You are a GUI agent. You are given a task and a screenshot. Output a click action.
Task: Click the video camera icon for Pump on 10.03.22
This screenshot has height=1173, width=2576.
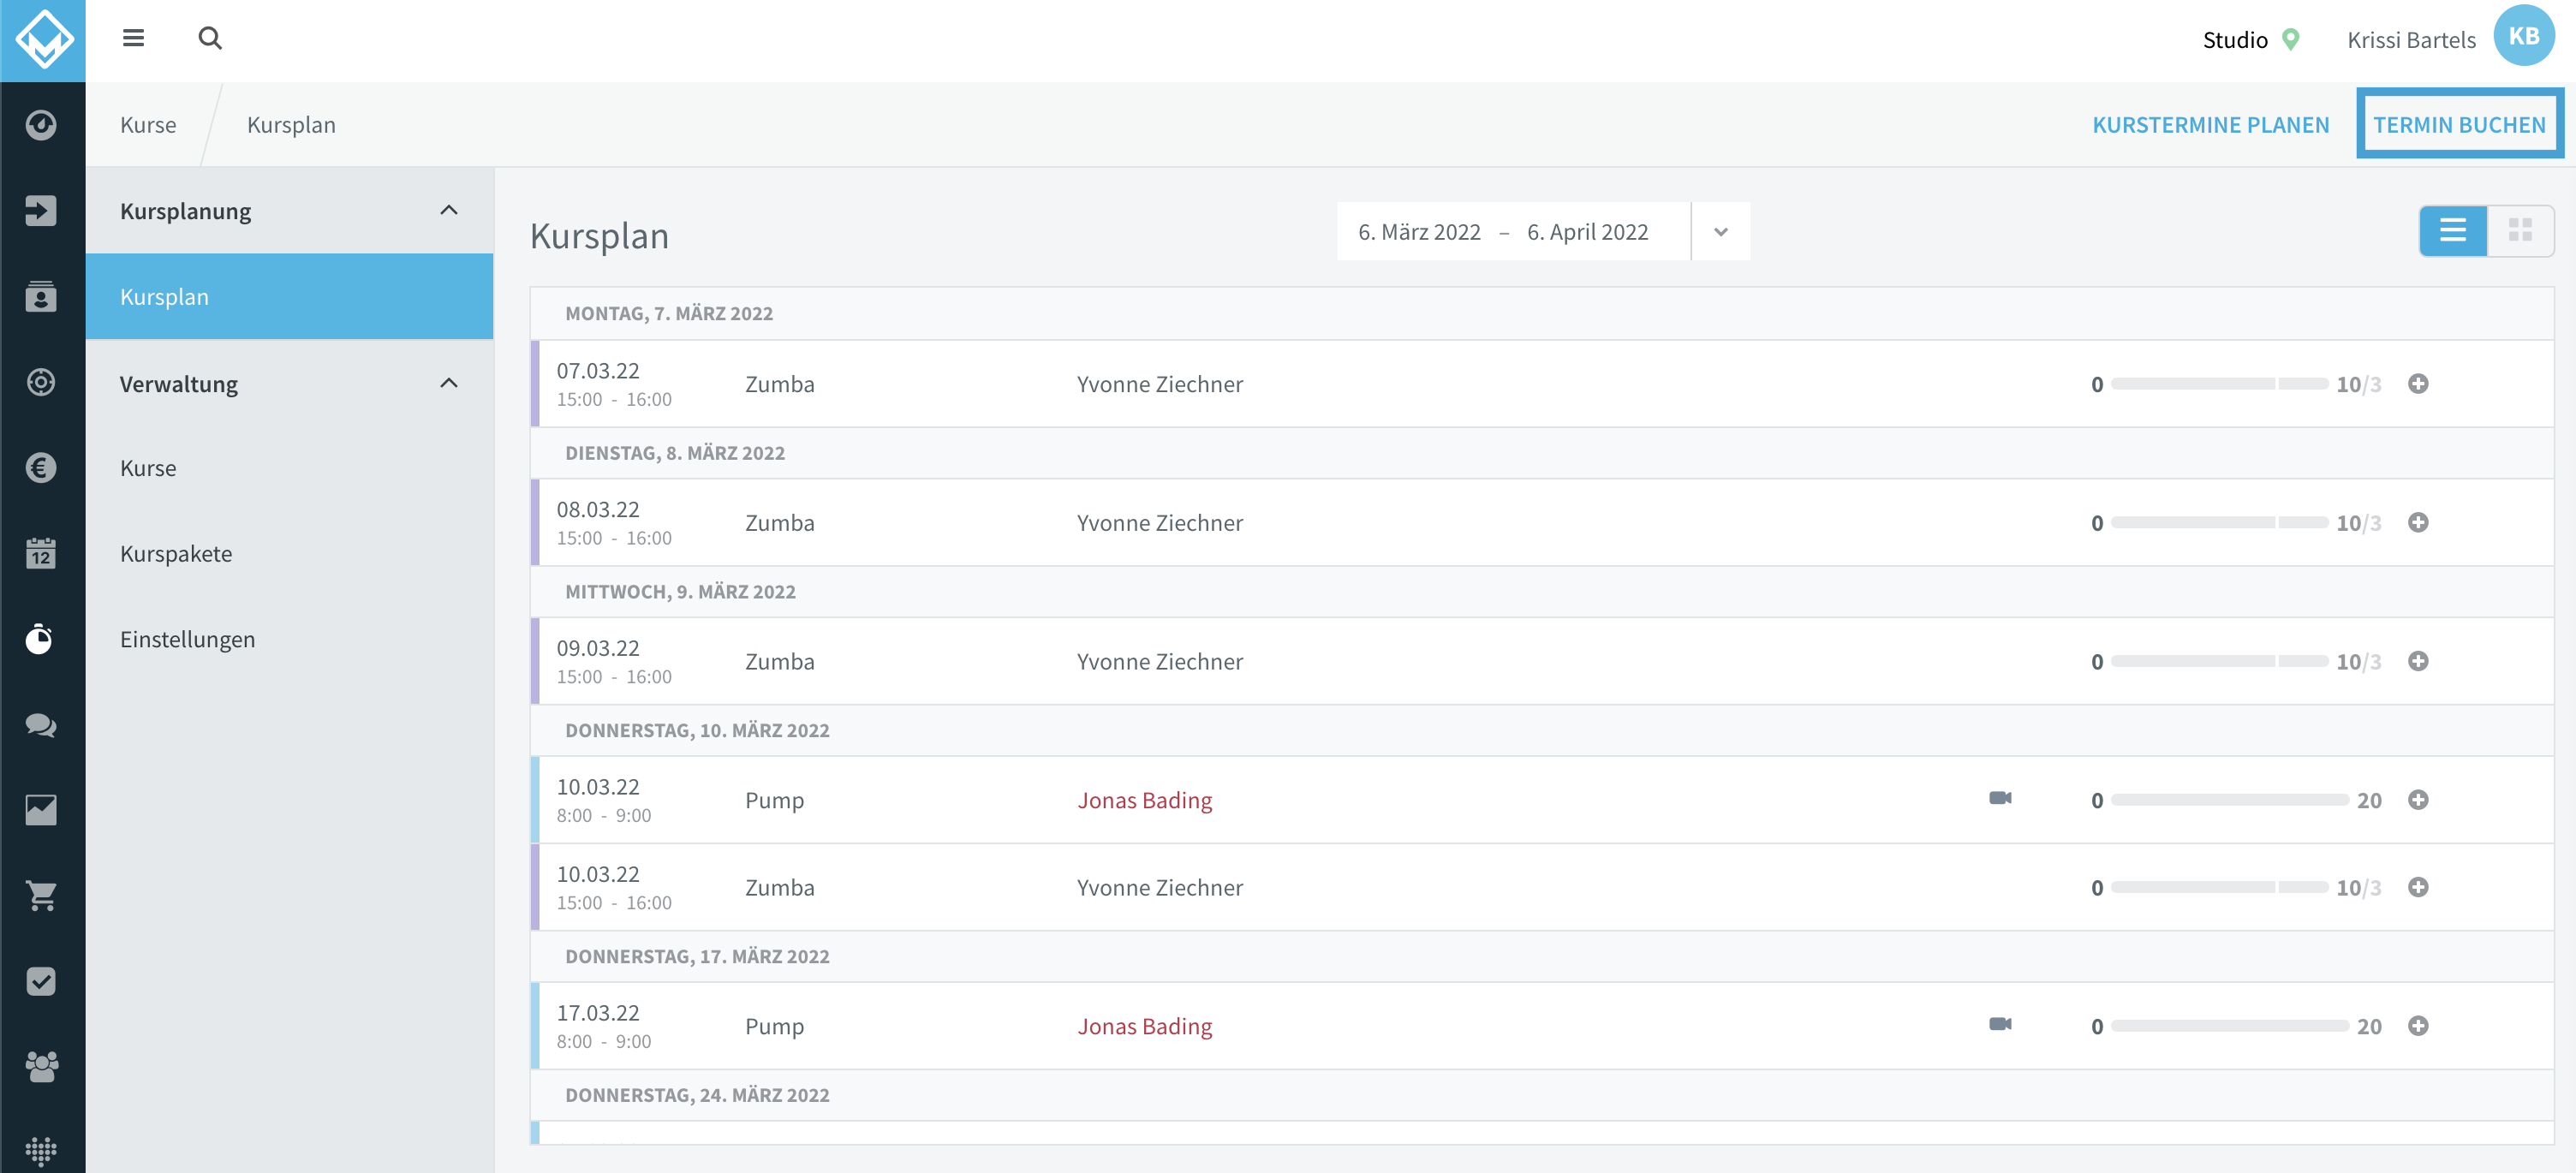[2000, 798]
